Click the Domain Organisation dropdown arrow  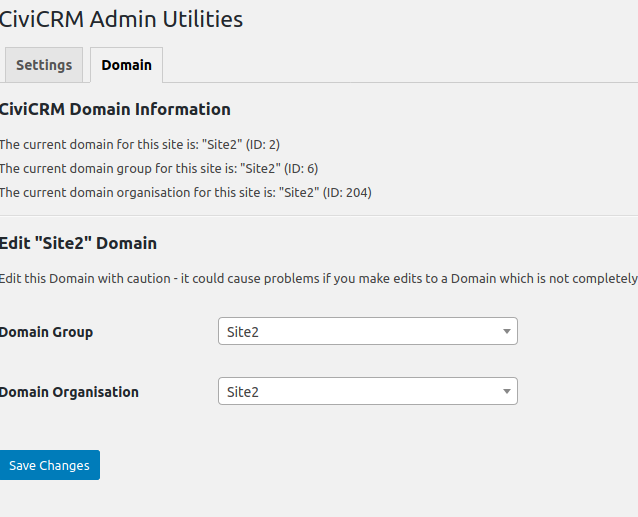506,391
